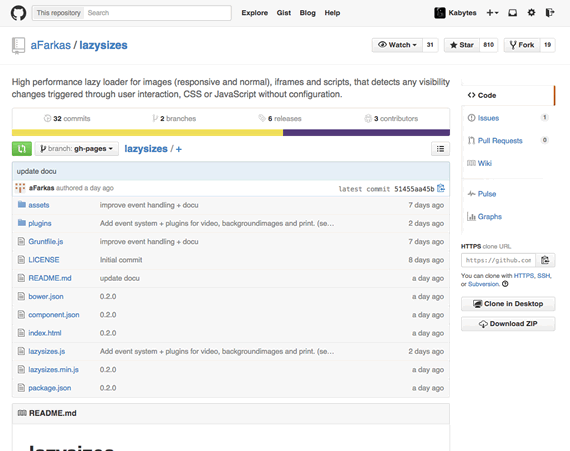Open the aFarkas owner link
570x451 pixels.
click(51, 45)
